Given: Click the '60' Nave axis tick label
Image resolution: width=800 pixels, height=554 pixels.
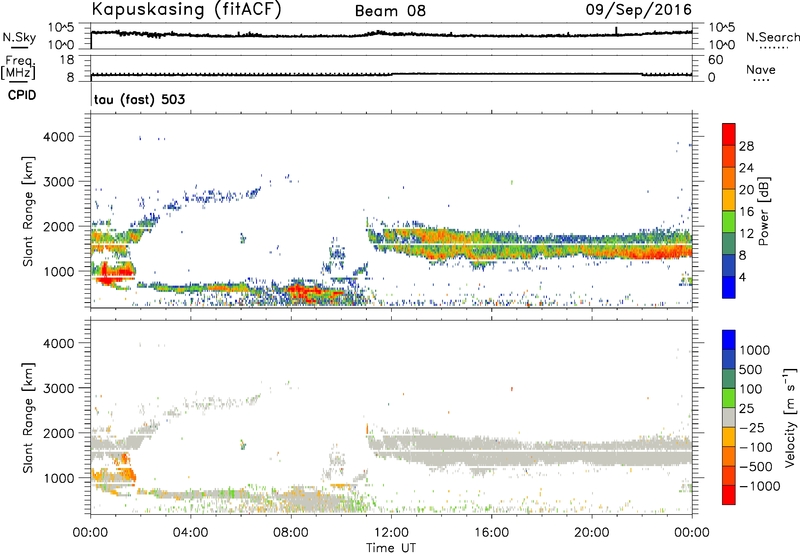Looking at the screenshot, I should coord(715,60).
